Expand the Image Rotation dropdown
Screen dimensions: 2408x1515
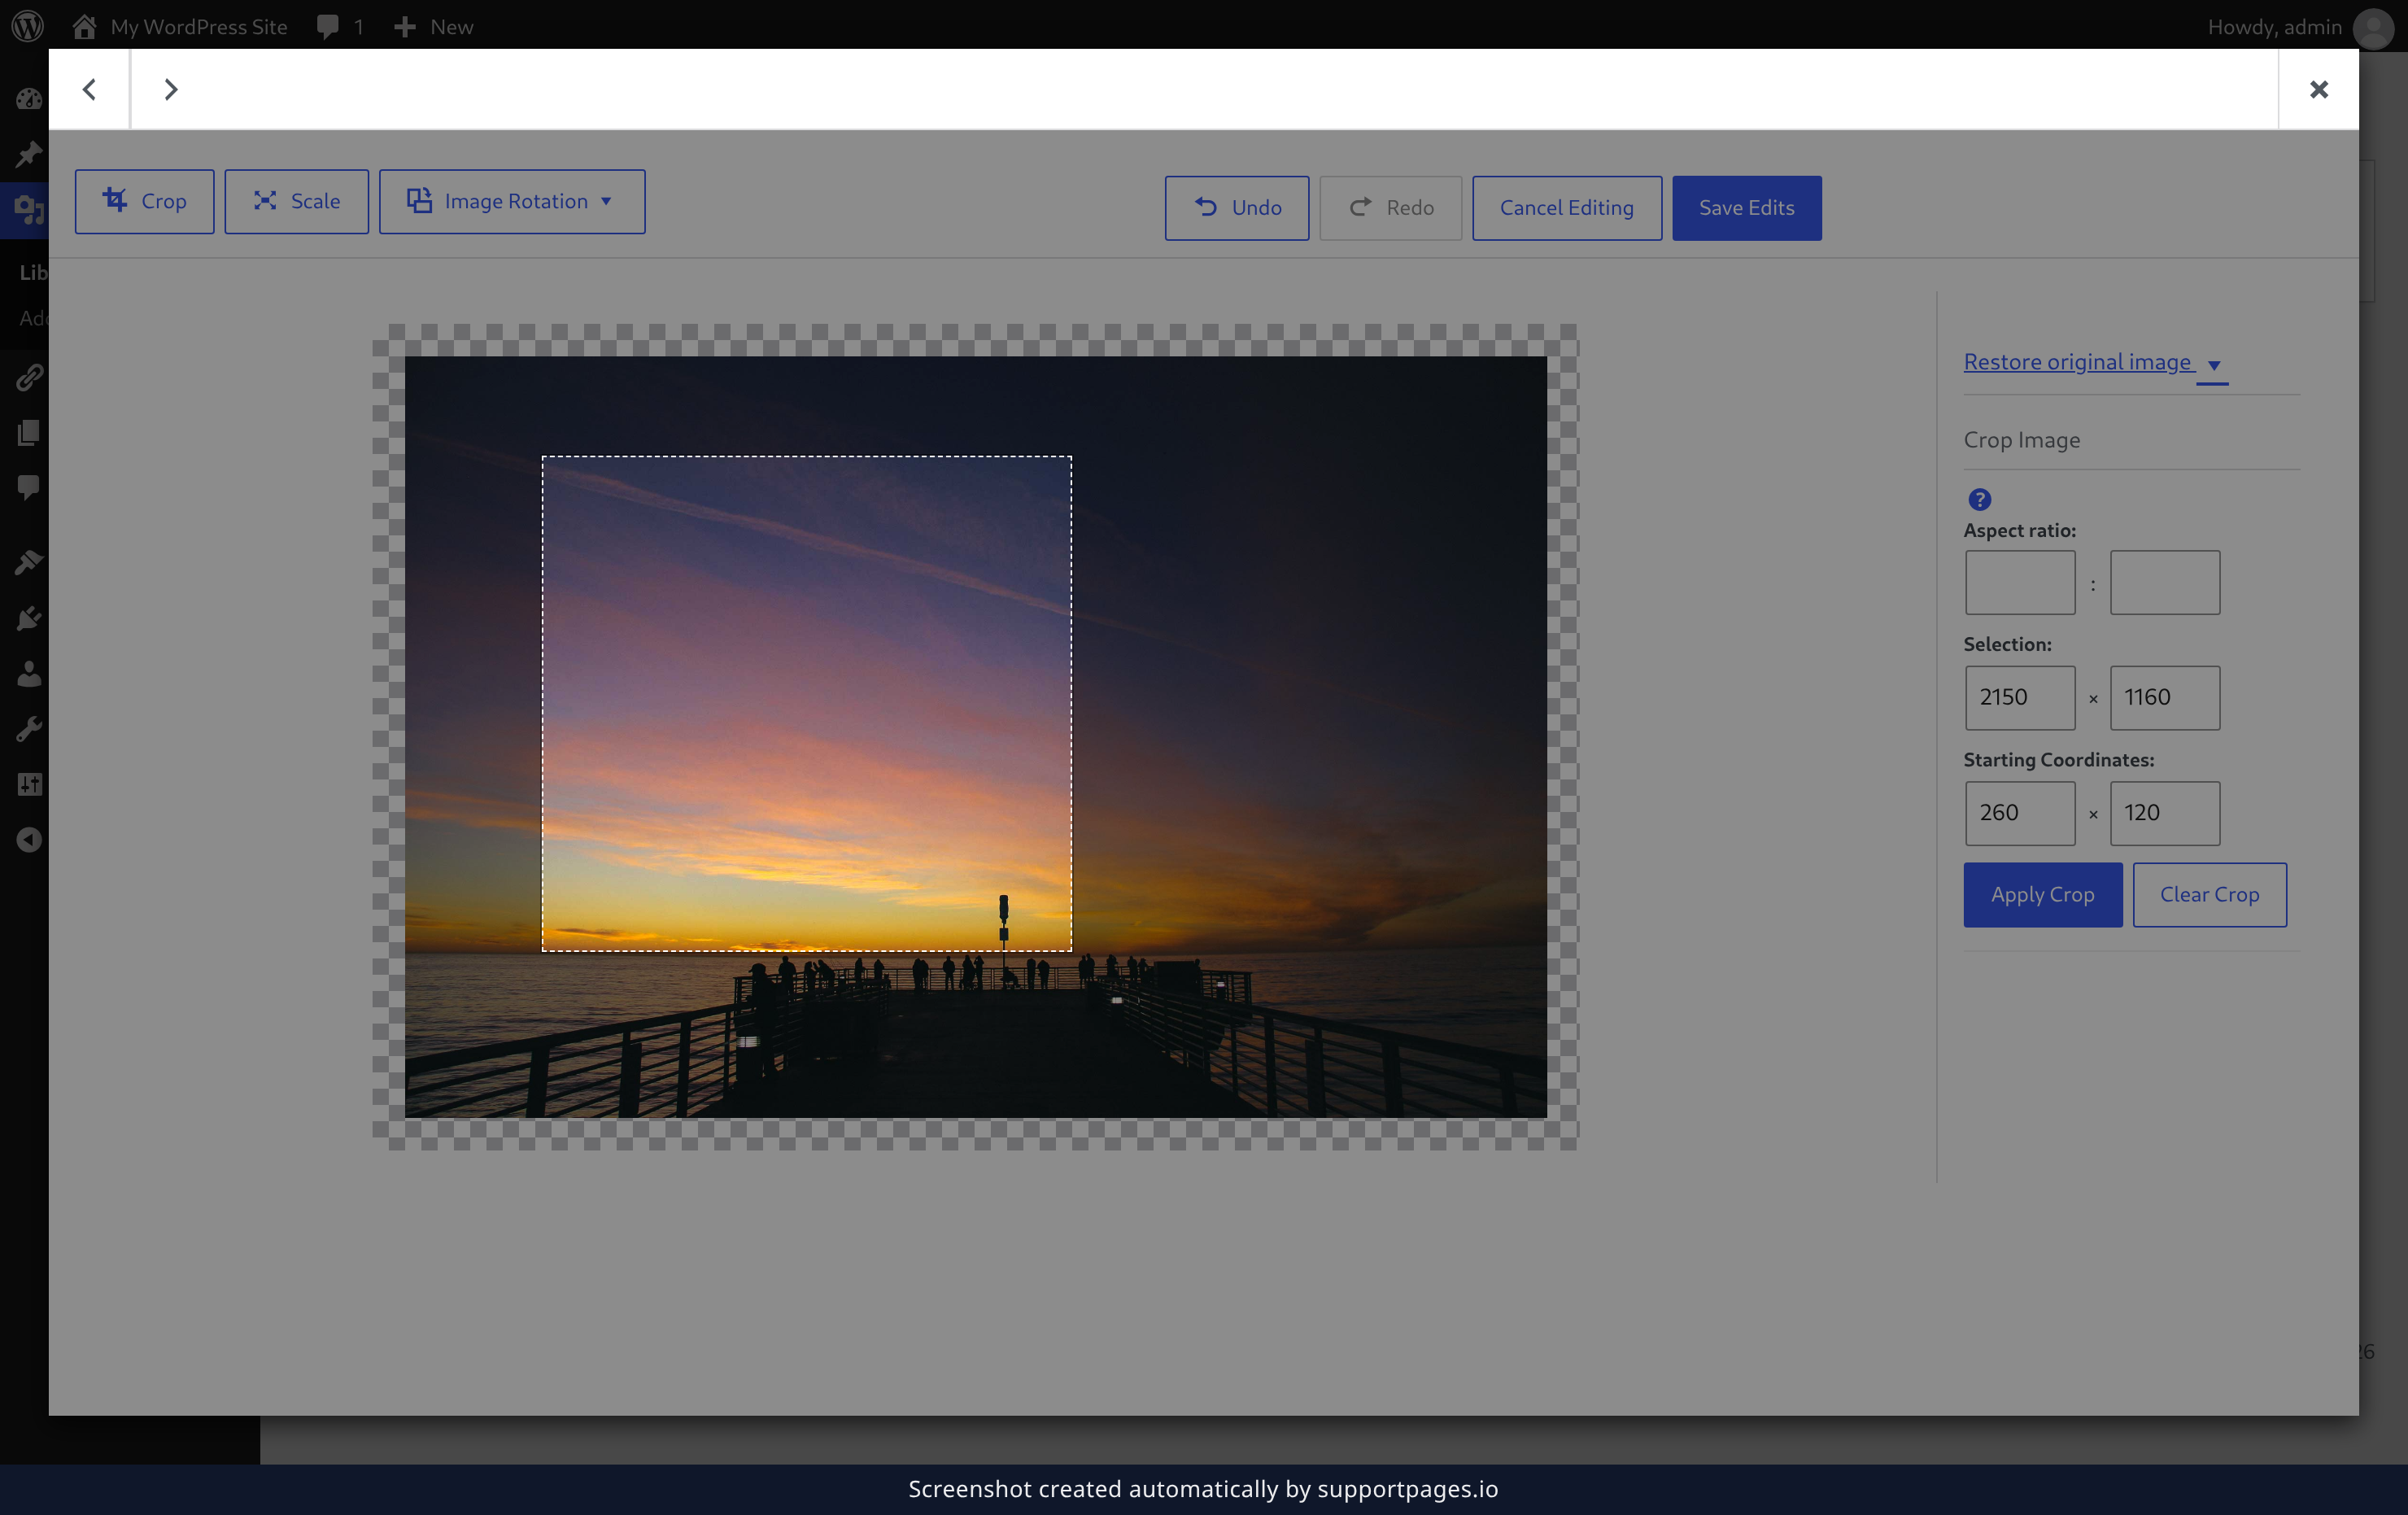pyautogui.click(x=511, y=201)
